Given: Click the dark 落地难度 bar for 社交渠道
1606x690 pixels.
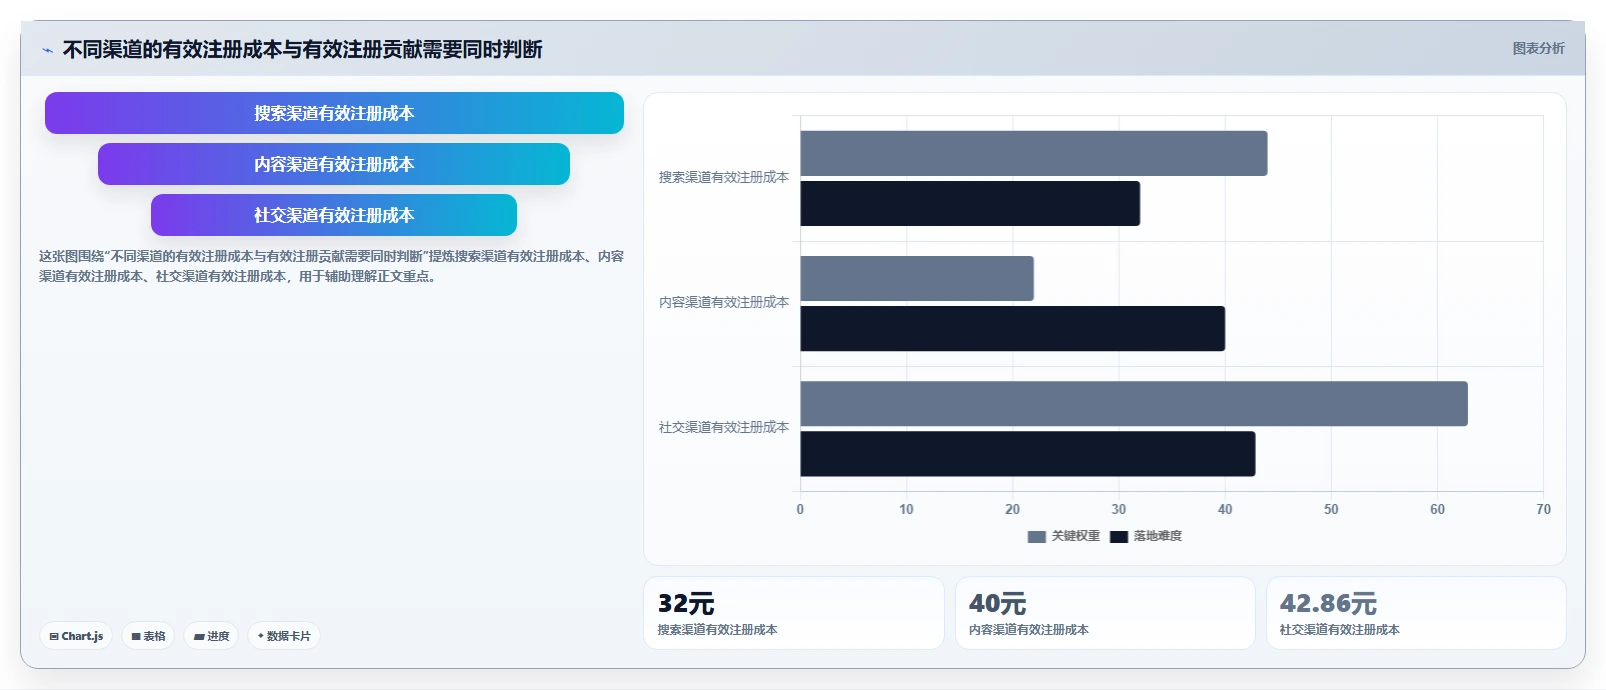Looking at the screenshot, I should tap(1028, 453).
